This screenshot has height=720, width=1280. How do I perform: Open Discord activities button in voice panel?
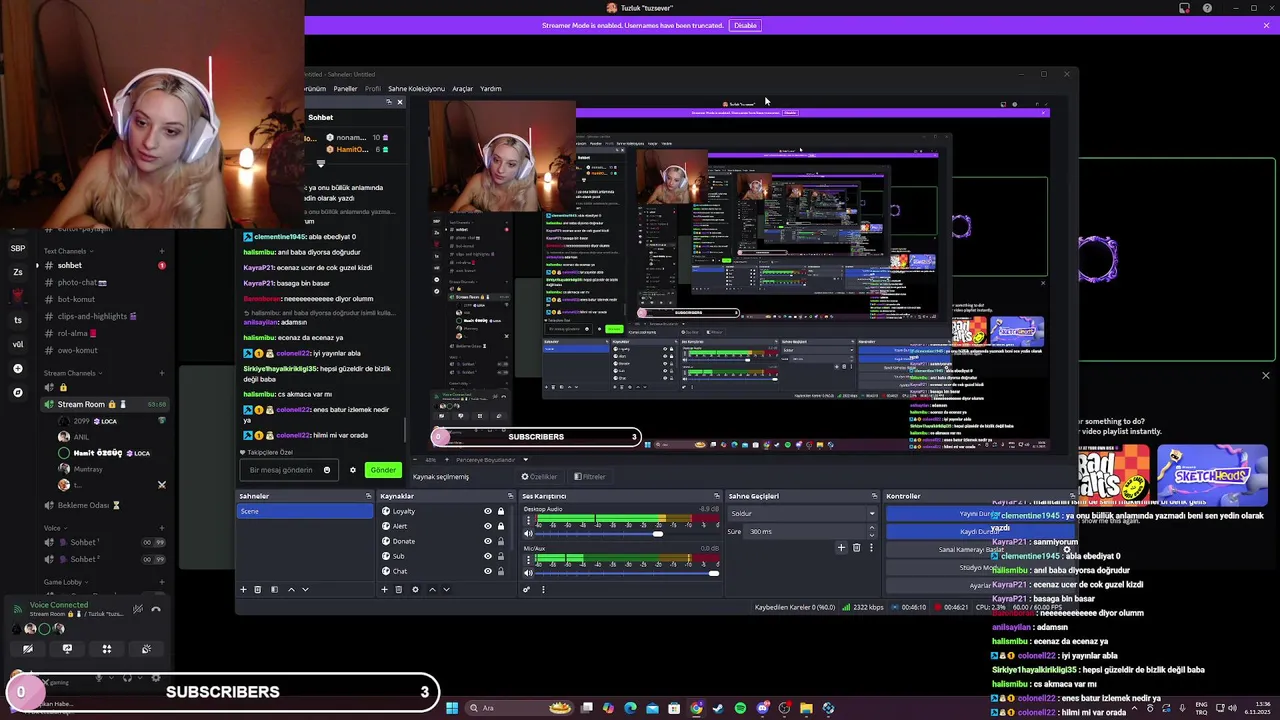pos(107,649)
